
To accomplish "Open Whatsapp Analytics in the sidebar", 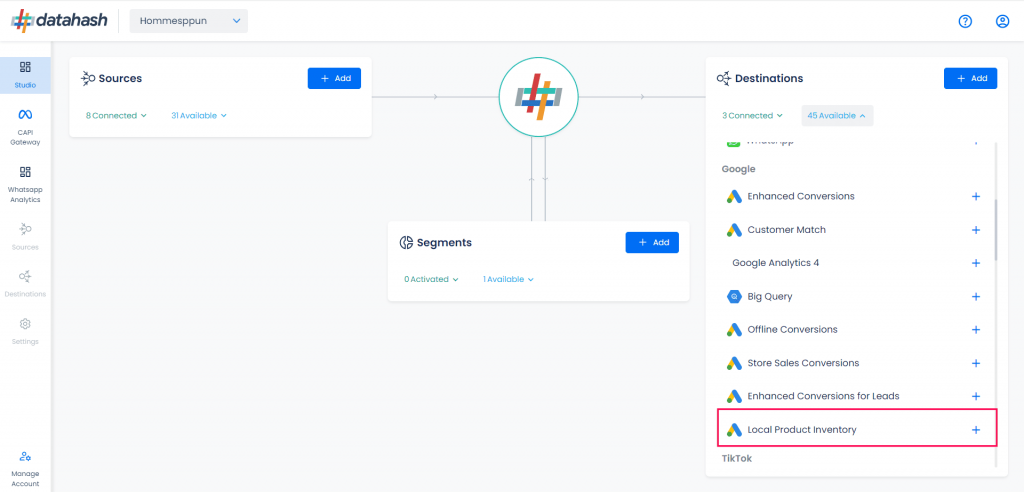I will (x=25, y=185).
